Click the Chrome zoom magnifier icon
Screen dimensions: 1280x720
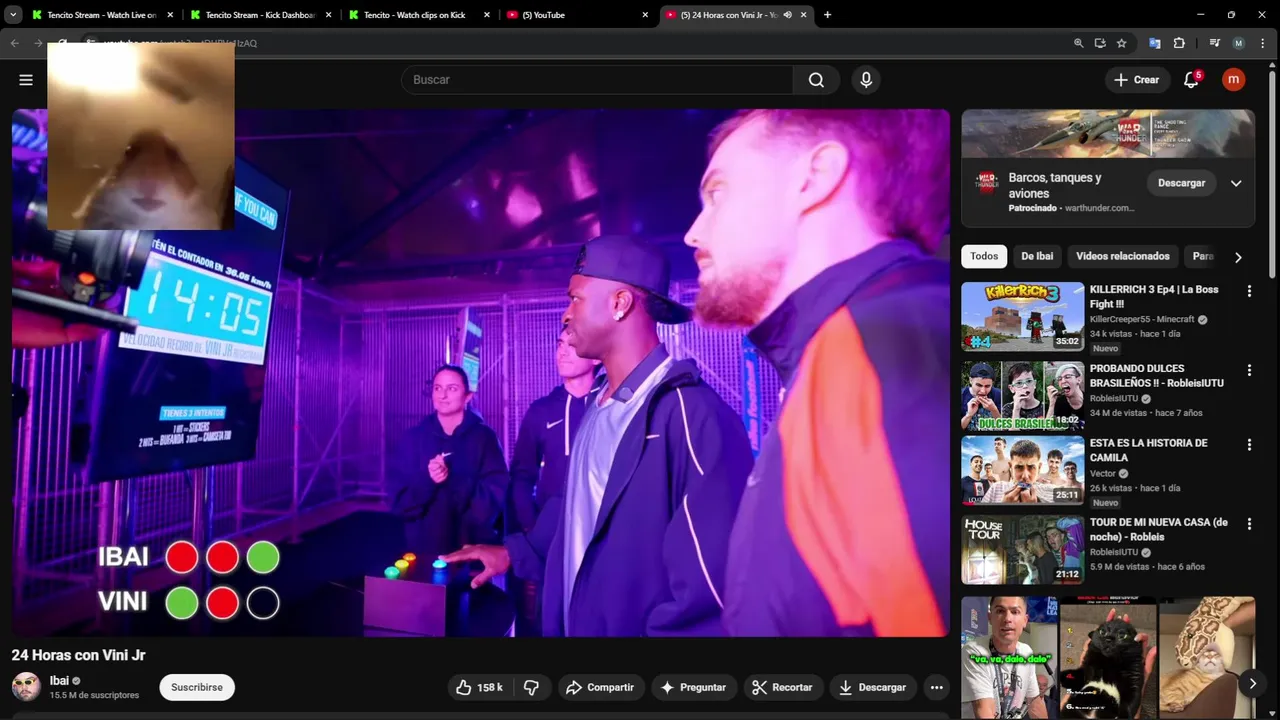pyautogui.click(x=1078, y=43)
